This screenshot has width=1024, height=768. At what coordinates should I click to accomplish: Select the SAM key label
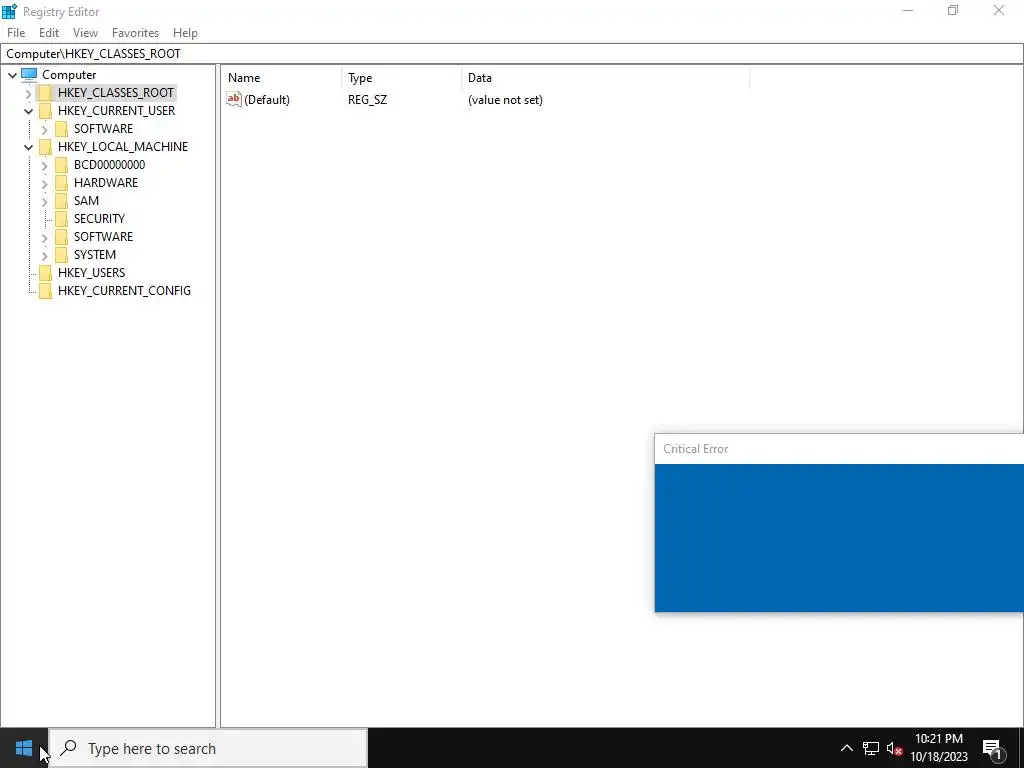click(x=86, y=200)
